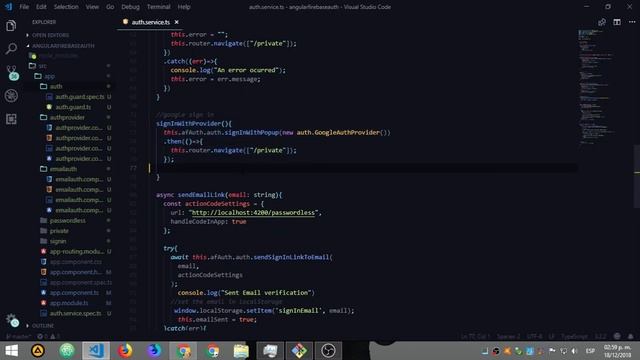Click the feedback smiley in status bar
The width and height of the screenshot is (640, 360).
tap(617, 337)
